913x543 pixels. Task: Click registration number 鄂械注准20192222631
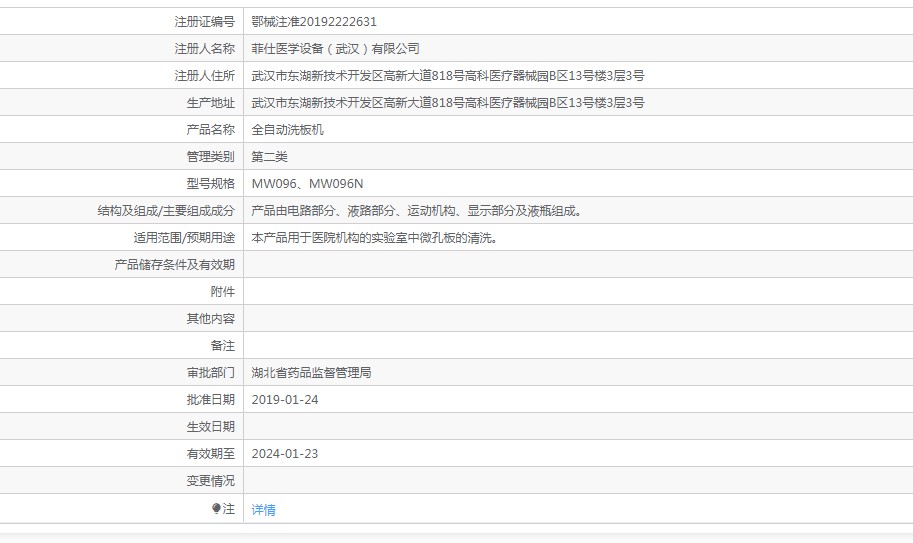click(314, 21)
